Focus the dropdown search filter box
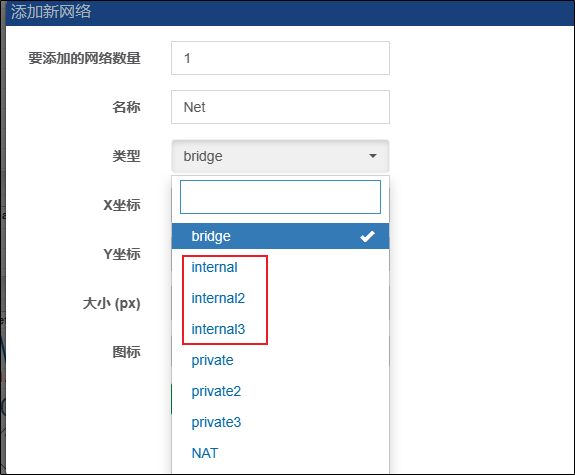 click(x=280, y=197)
